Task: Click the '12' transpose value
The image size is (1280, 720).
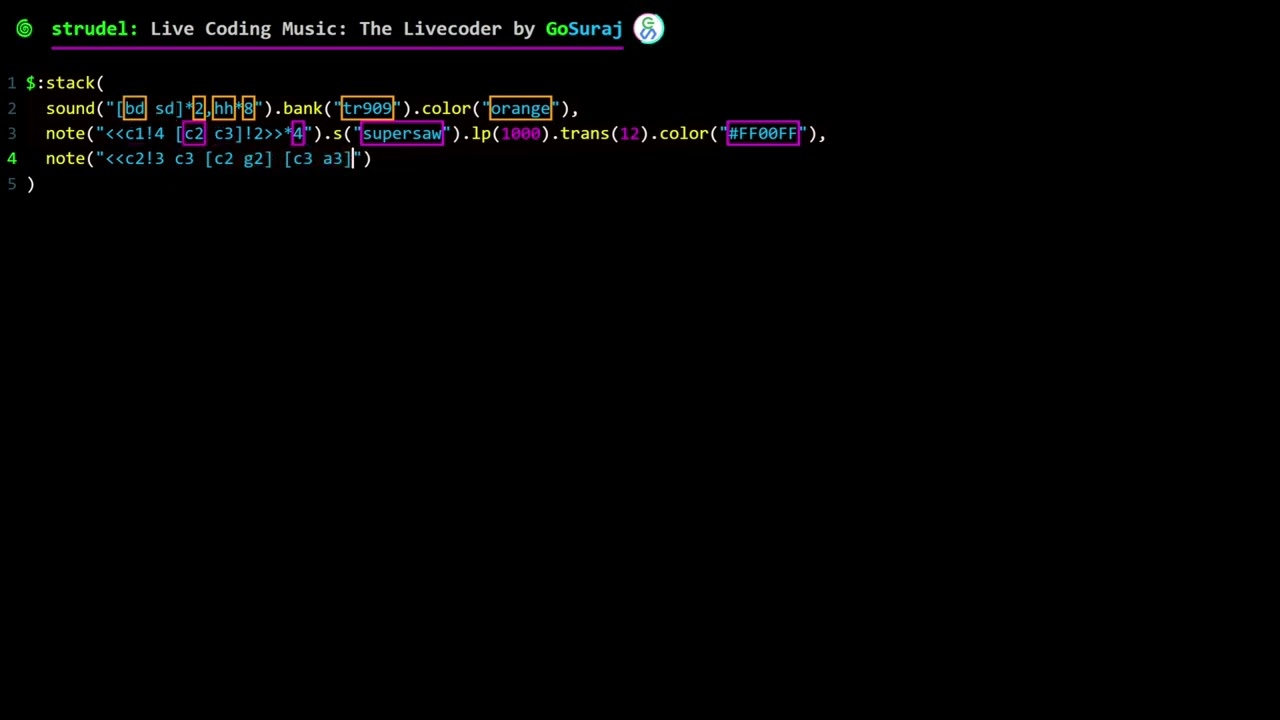Action: (x=629, y=133)
